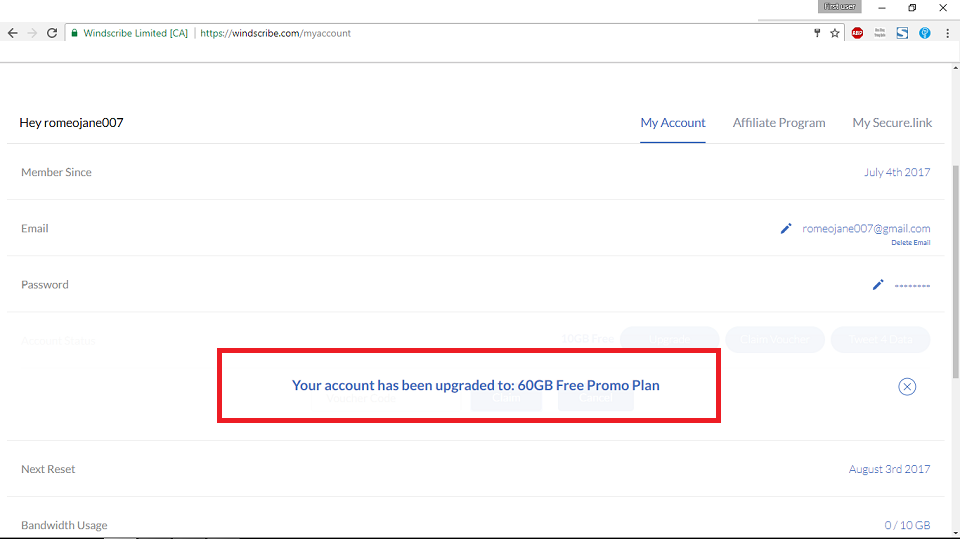Click the faded Tweet 4 Data button
The height and width of the screenshot is (539, 960).
click(x=880, y=339)
